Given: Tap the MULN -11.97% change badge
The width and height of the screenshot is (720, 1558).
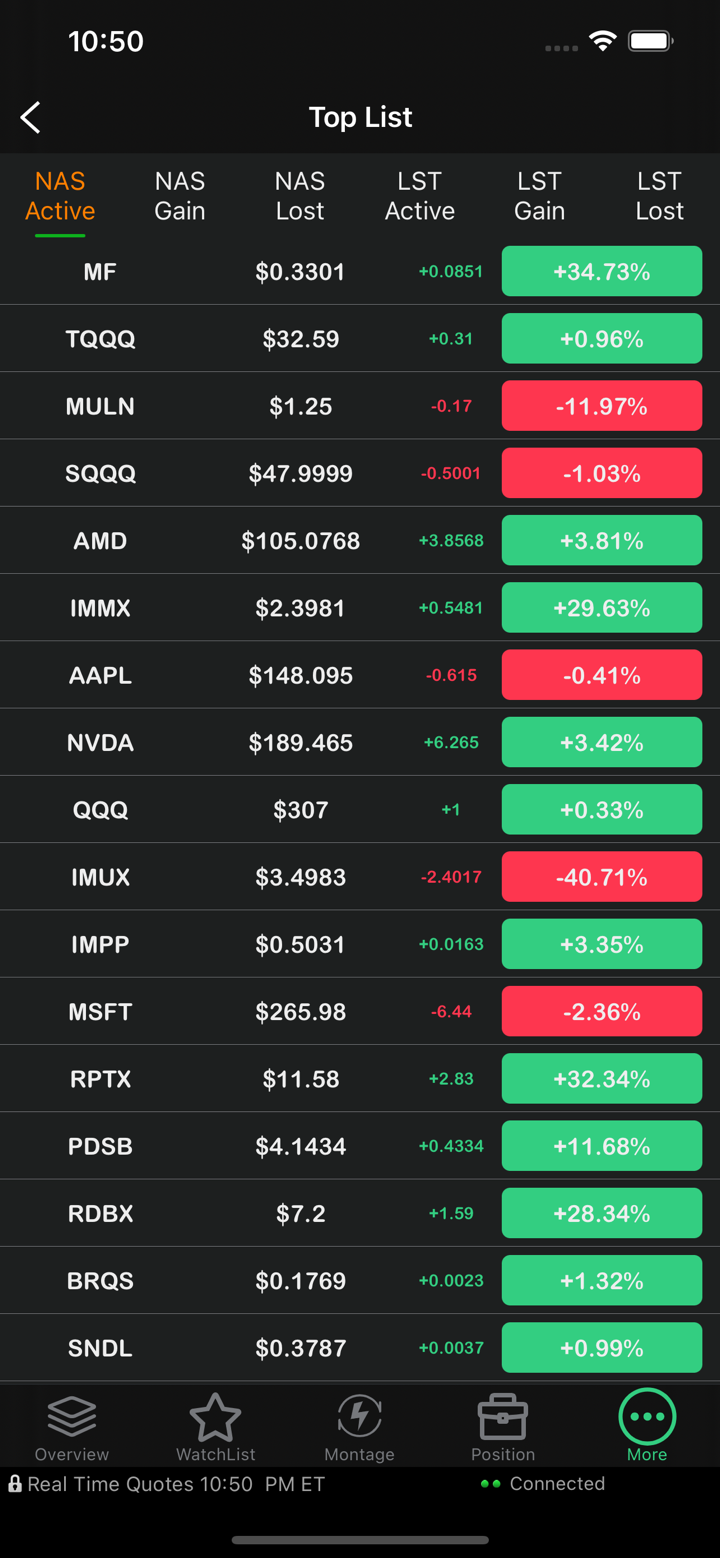Looking at the screenshot, I should coord(602,406).
